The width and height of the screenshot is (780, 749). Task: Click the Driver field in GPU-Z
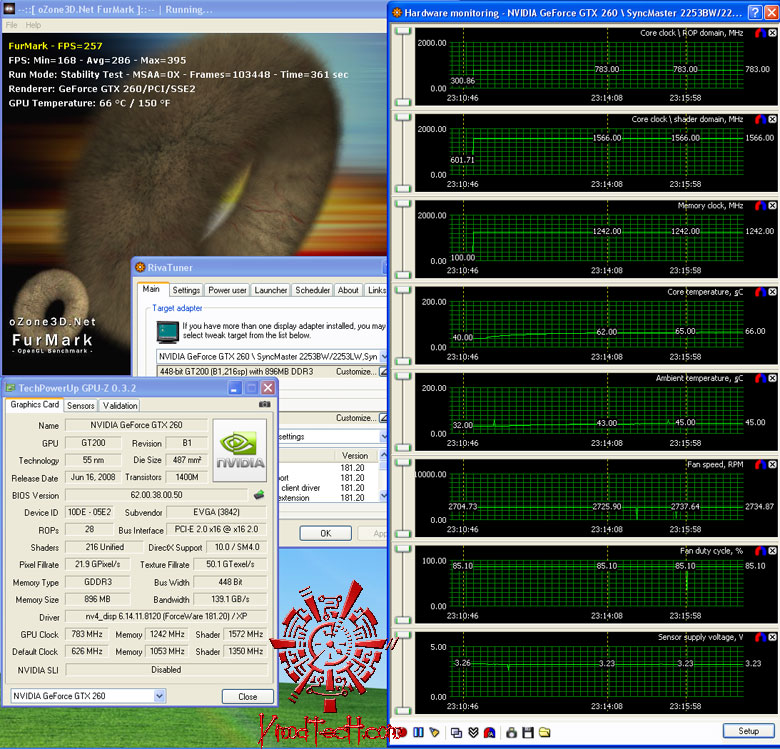pos(166,616)
